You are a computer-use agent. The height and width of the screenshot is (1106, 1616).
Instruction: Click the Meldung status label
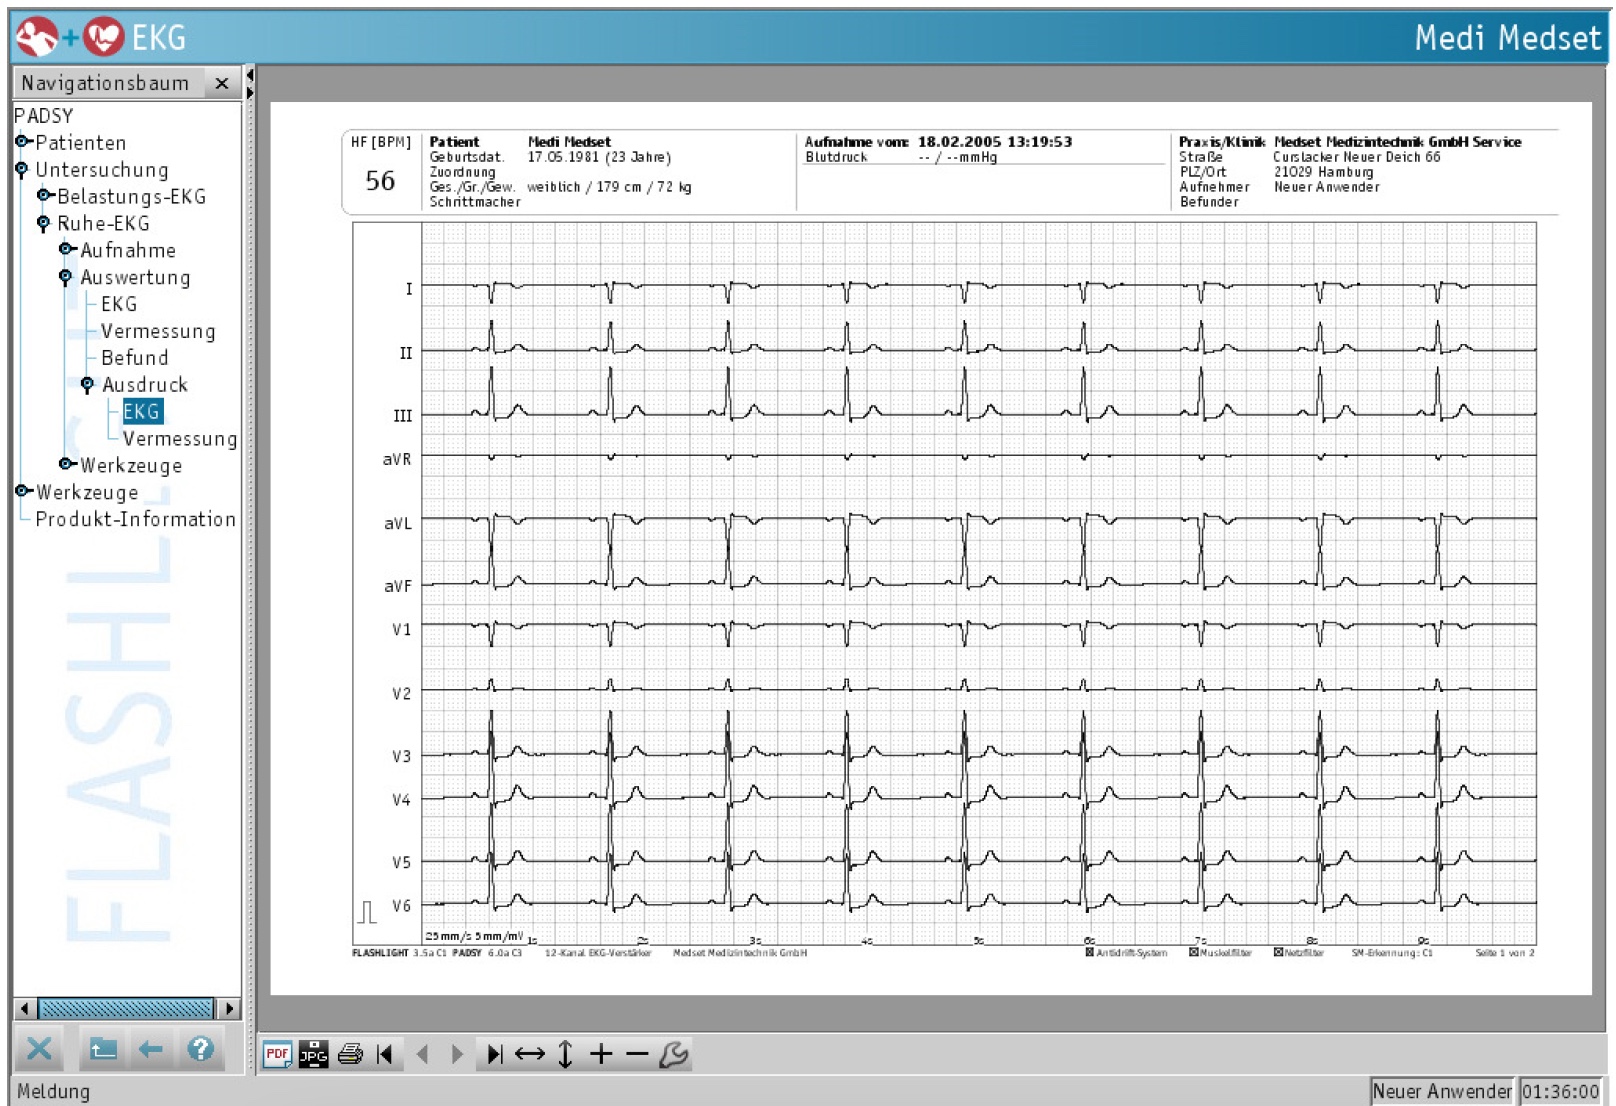[54, 1092]
